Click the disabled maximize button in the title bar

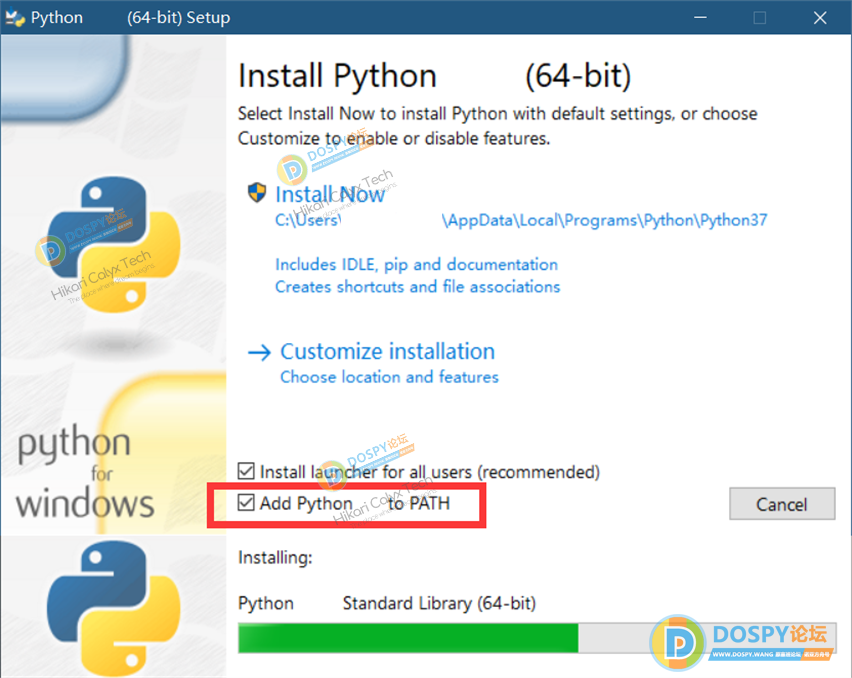[x=760, y=18]
